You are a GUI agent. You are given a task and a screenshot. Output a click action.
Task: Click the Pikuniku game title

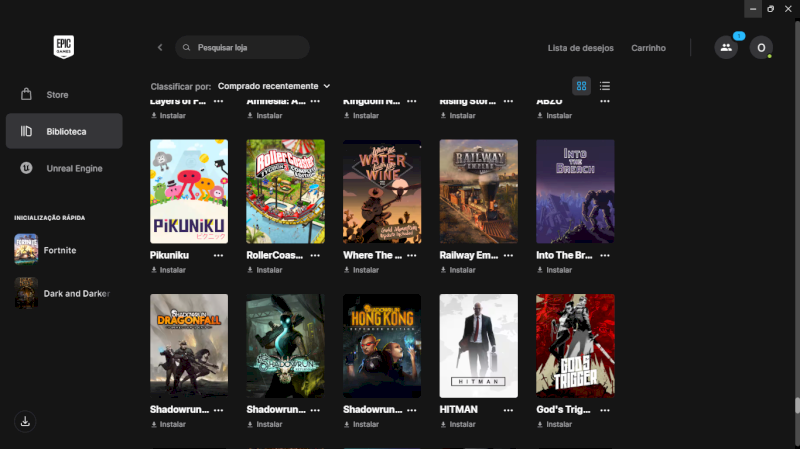[x=169, y=255]
